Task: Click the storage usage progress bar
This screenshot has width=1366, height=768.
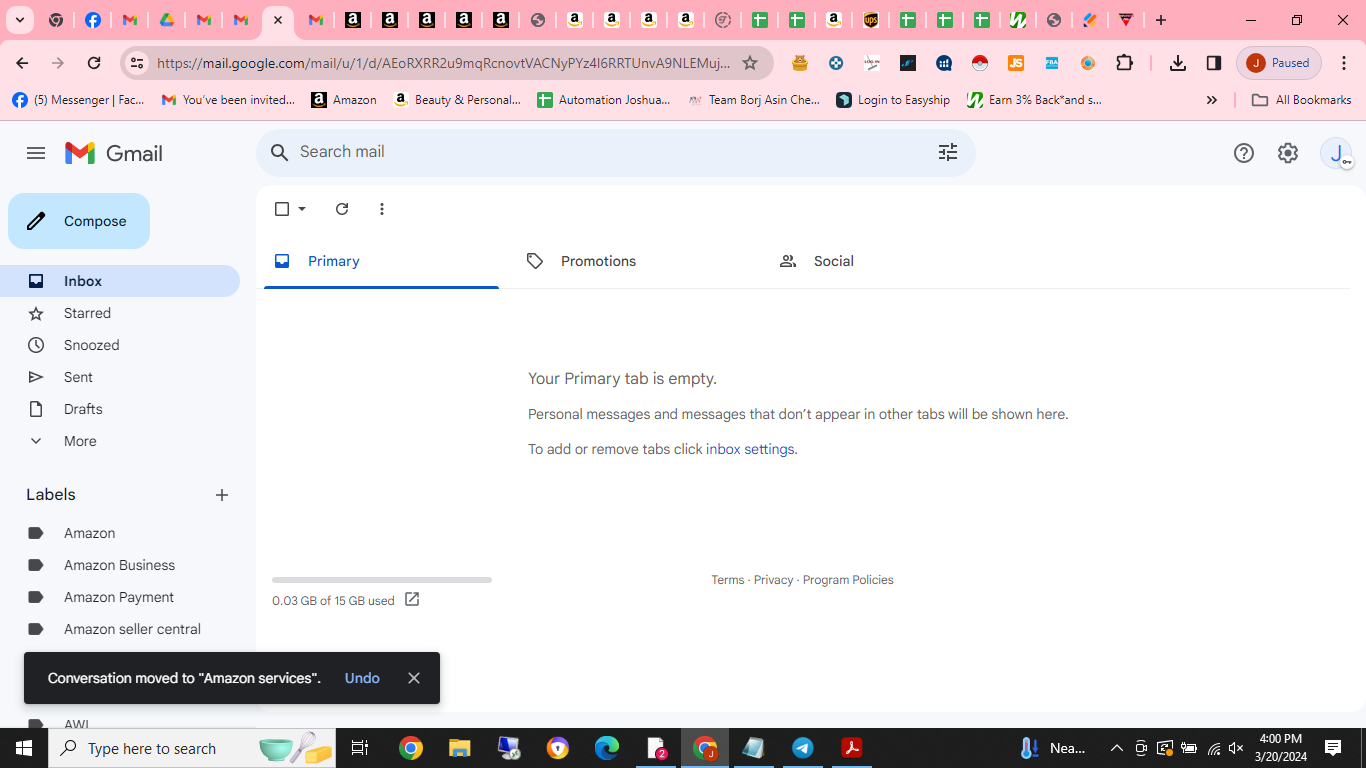Action: coord(382,580)
